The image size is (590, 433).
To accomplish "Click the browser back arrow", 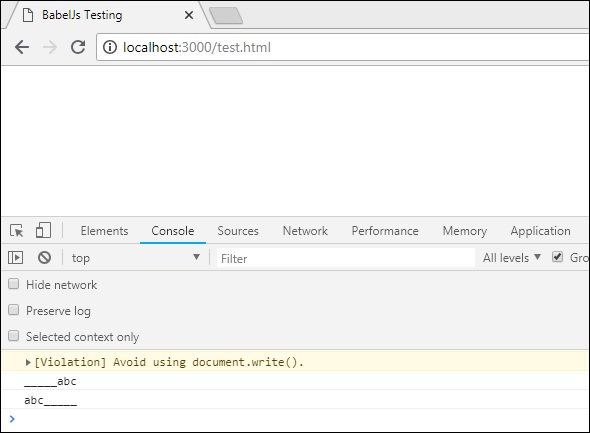I will [22, 47].
